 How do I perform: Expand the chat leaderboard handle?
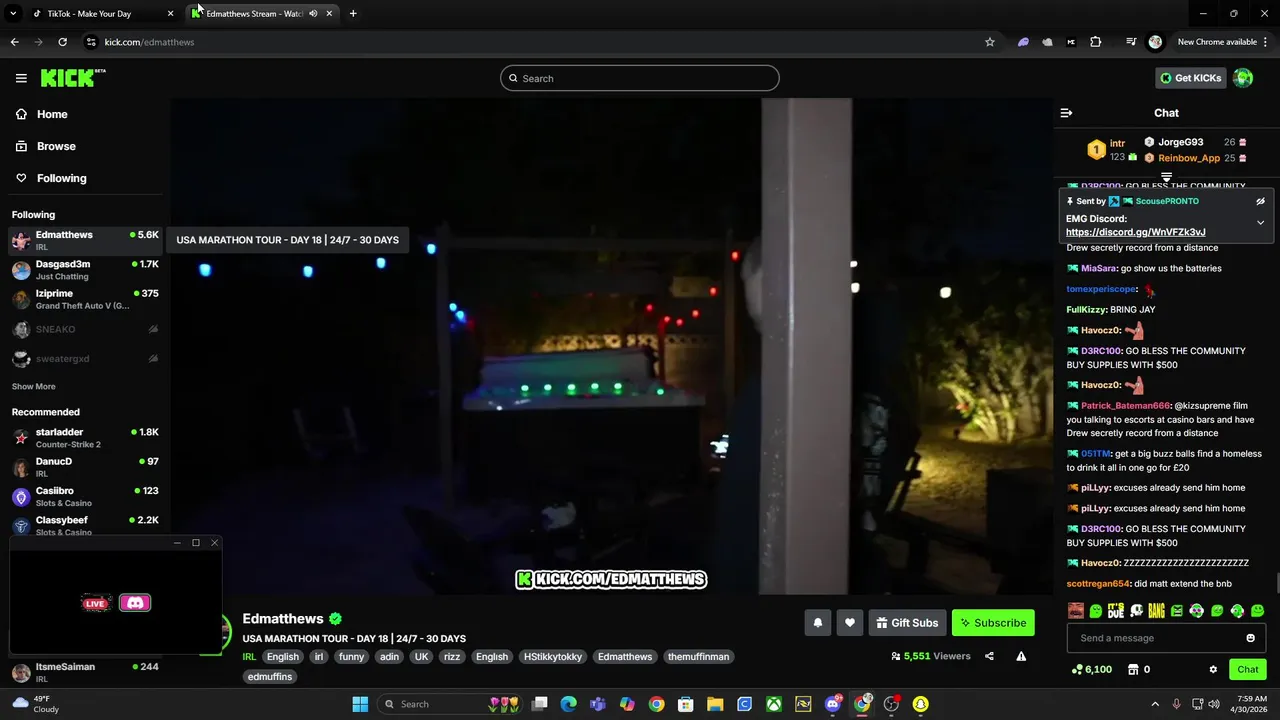1166,177
